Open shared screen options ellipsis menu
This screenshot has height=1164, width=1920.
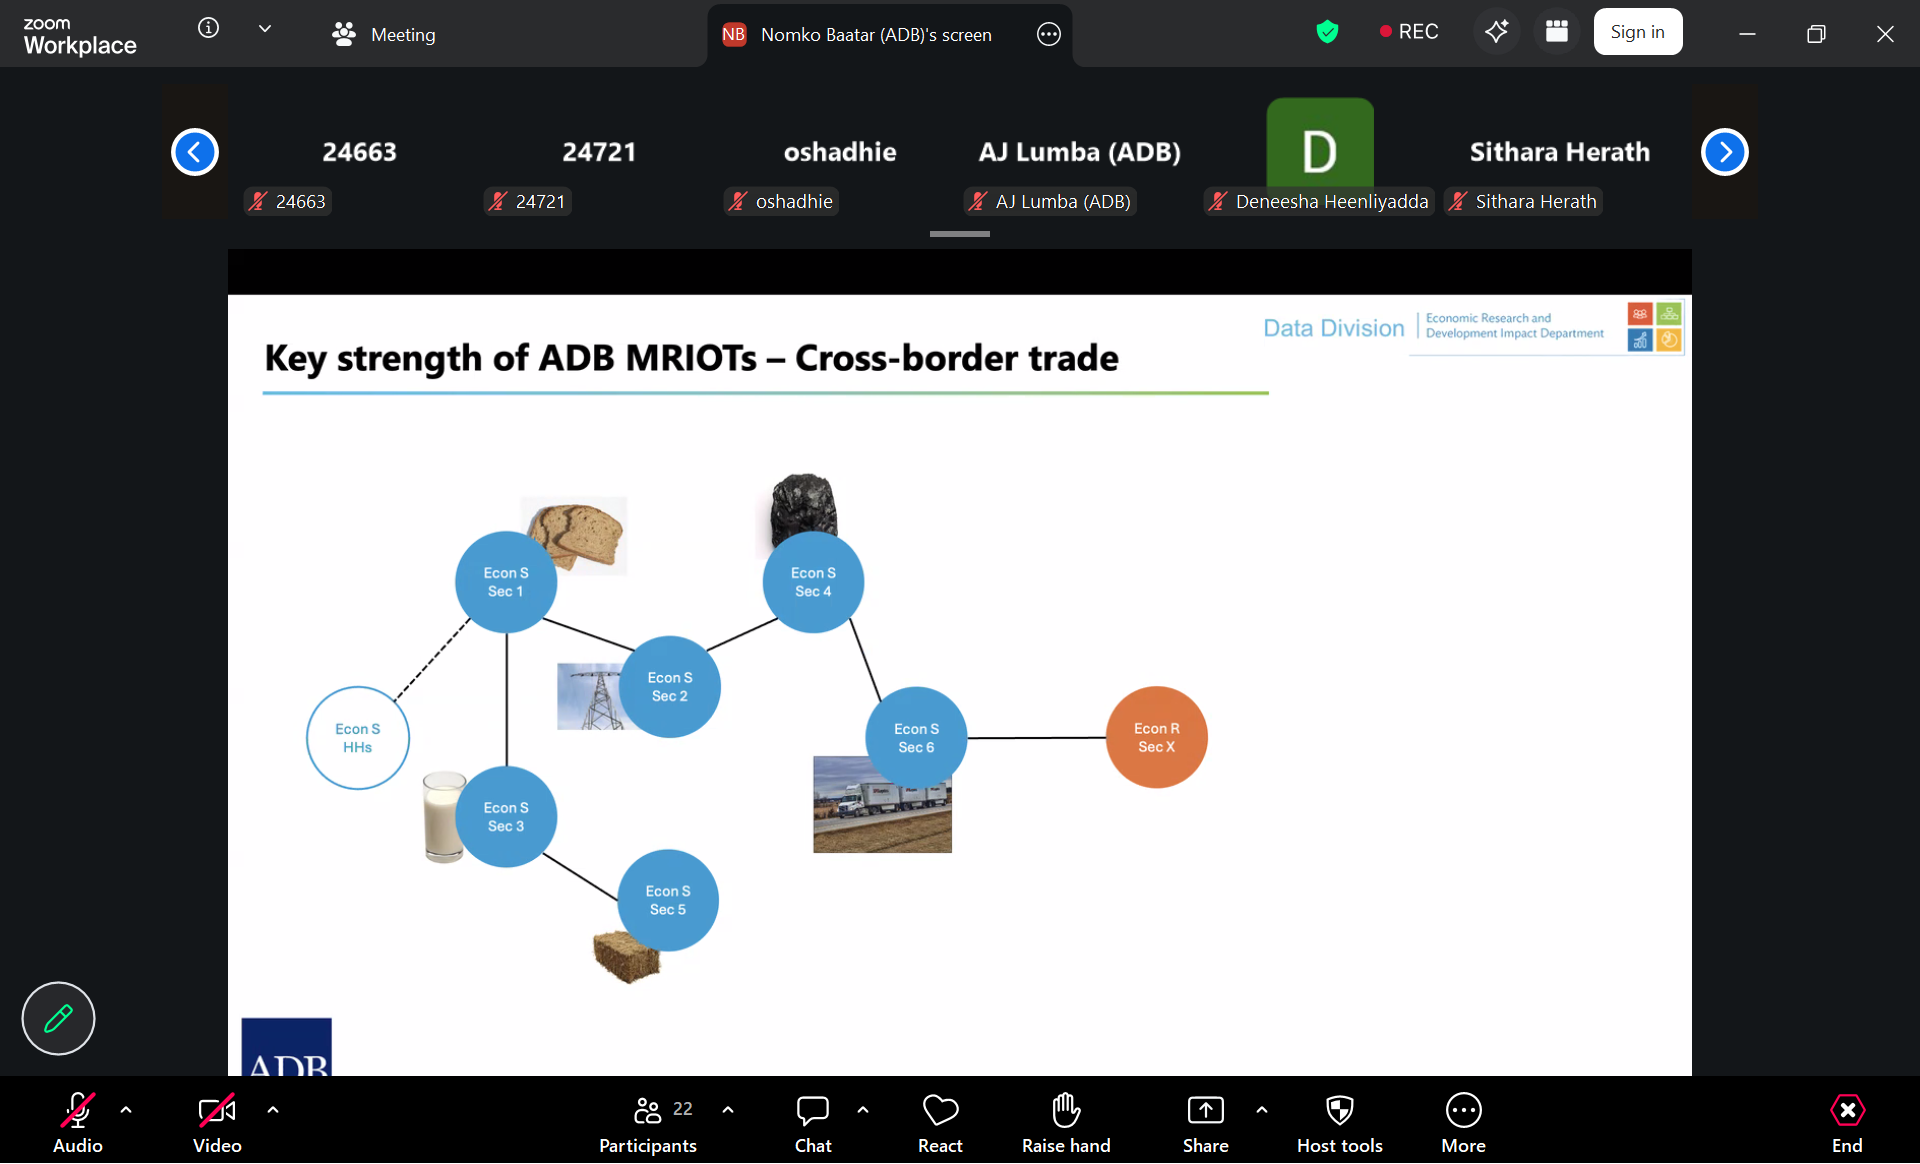[1048, 34]
